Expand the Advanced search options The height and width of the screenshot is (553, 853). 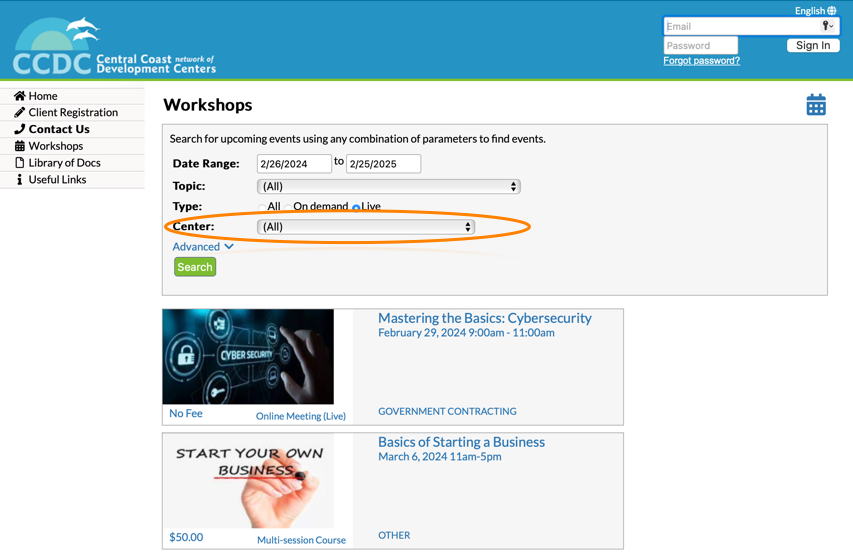[x=203, y=247]
